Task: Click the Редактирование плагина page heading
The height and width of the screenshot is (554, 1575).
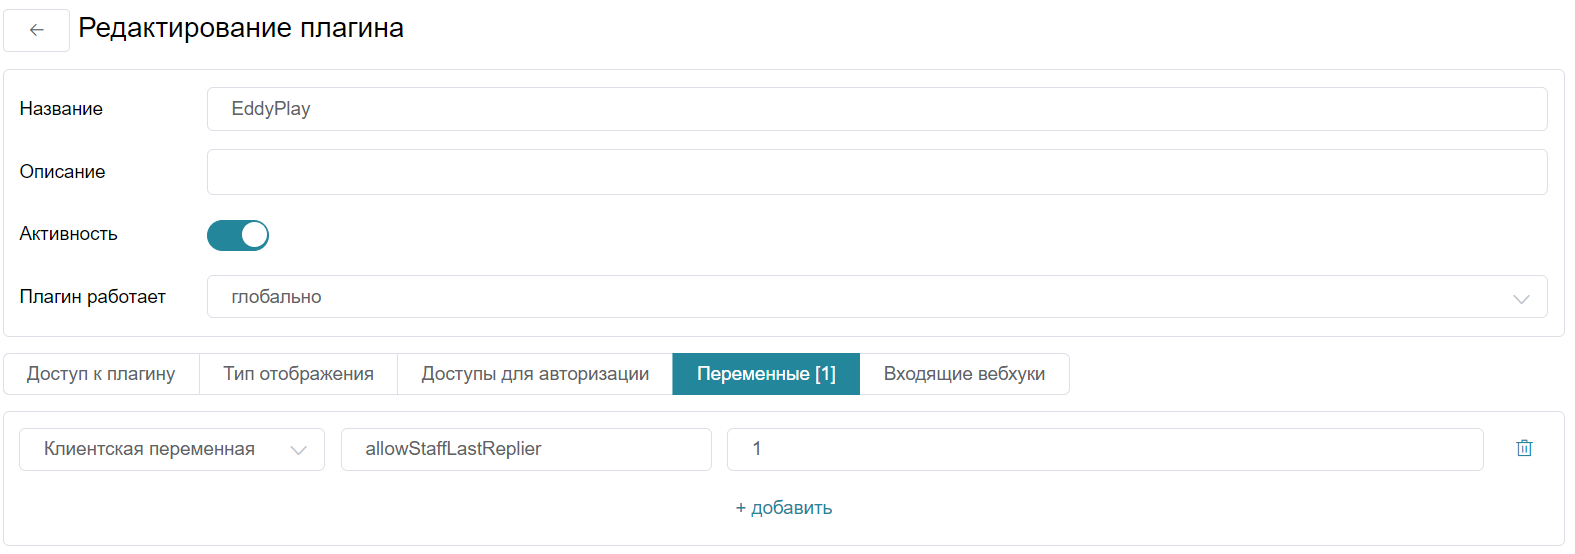Action: [x=241, y=28]
